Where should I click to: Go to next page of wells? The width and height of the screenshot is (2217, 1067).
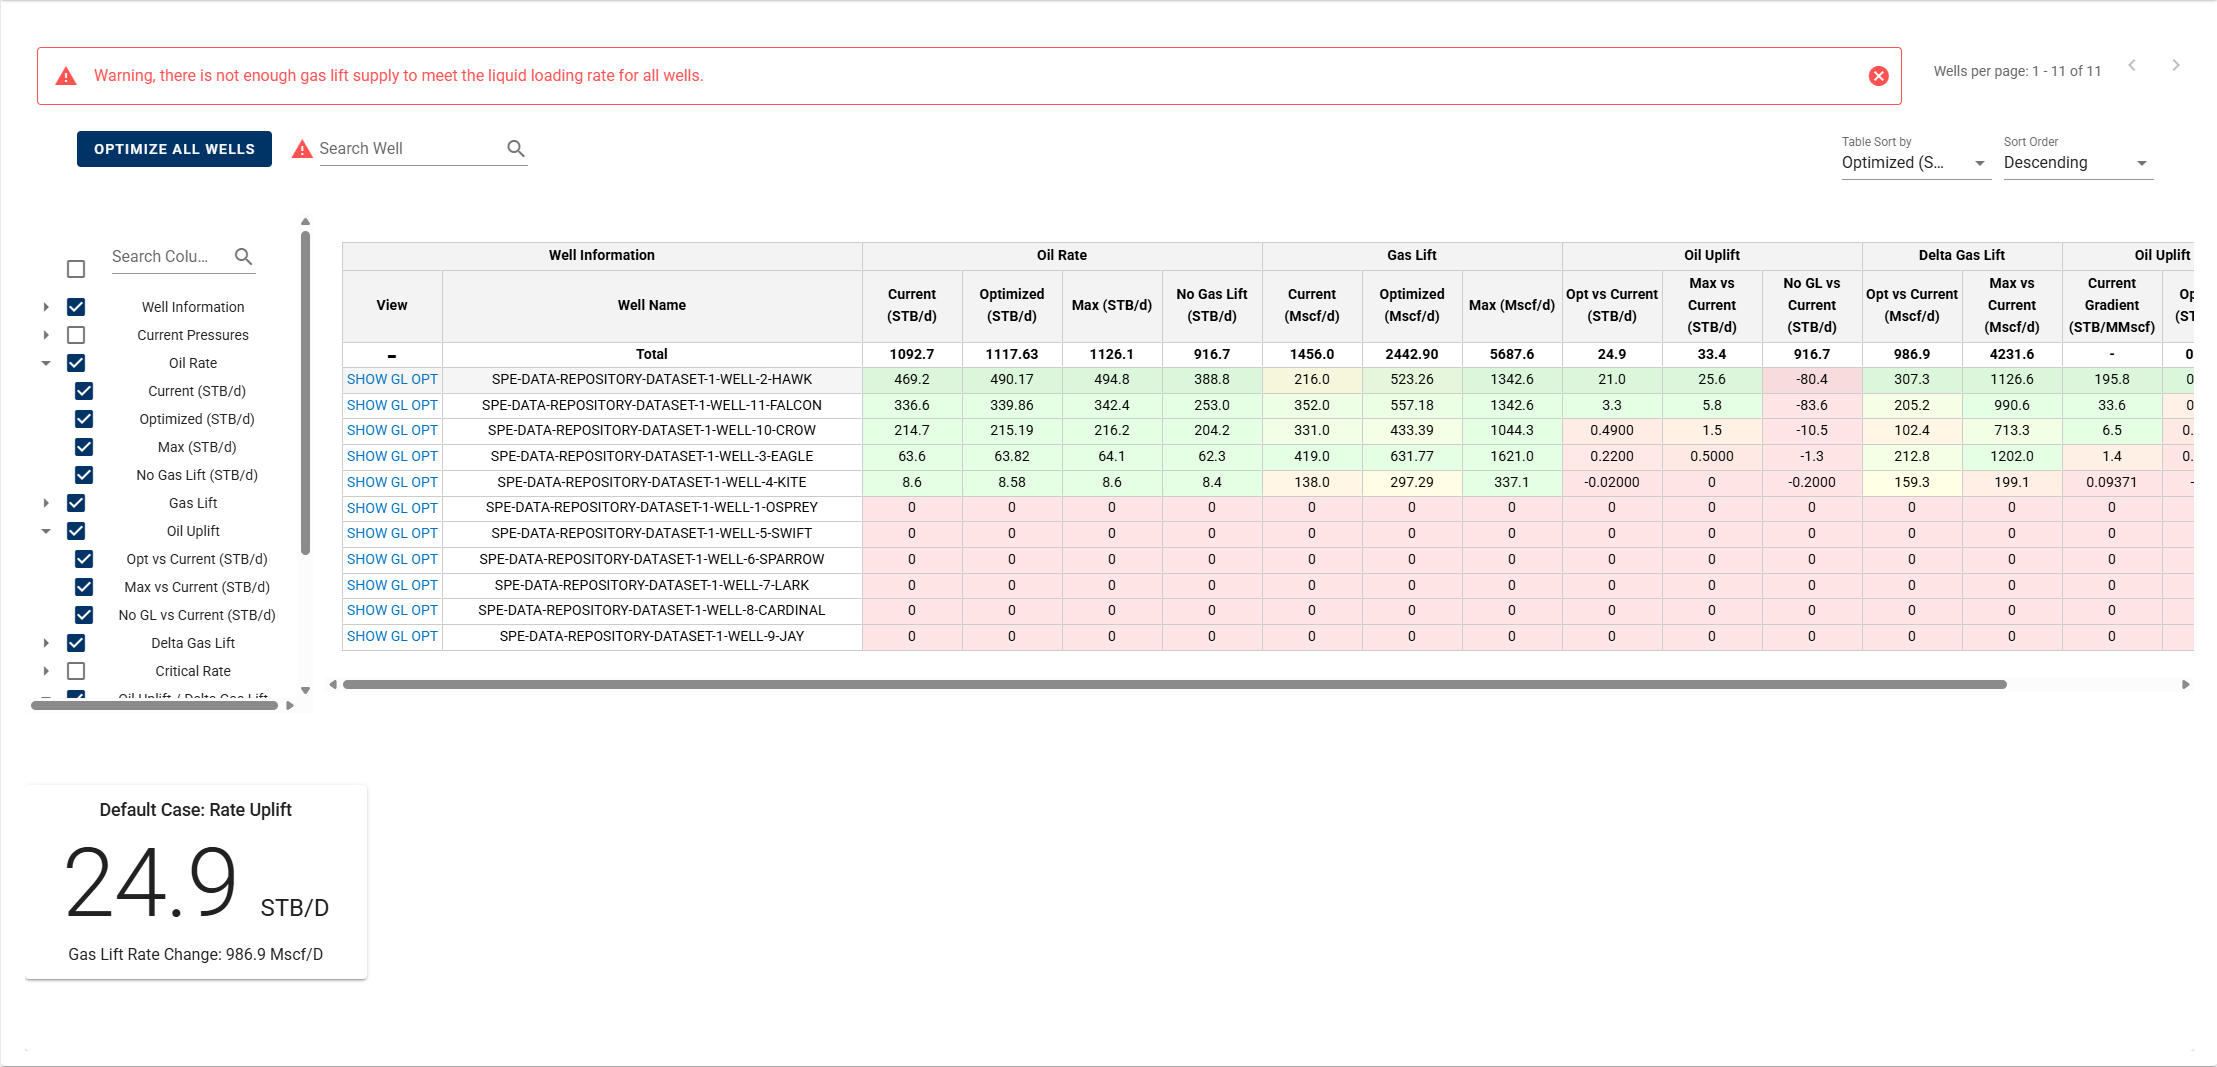coord(2175,66)
